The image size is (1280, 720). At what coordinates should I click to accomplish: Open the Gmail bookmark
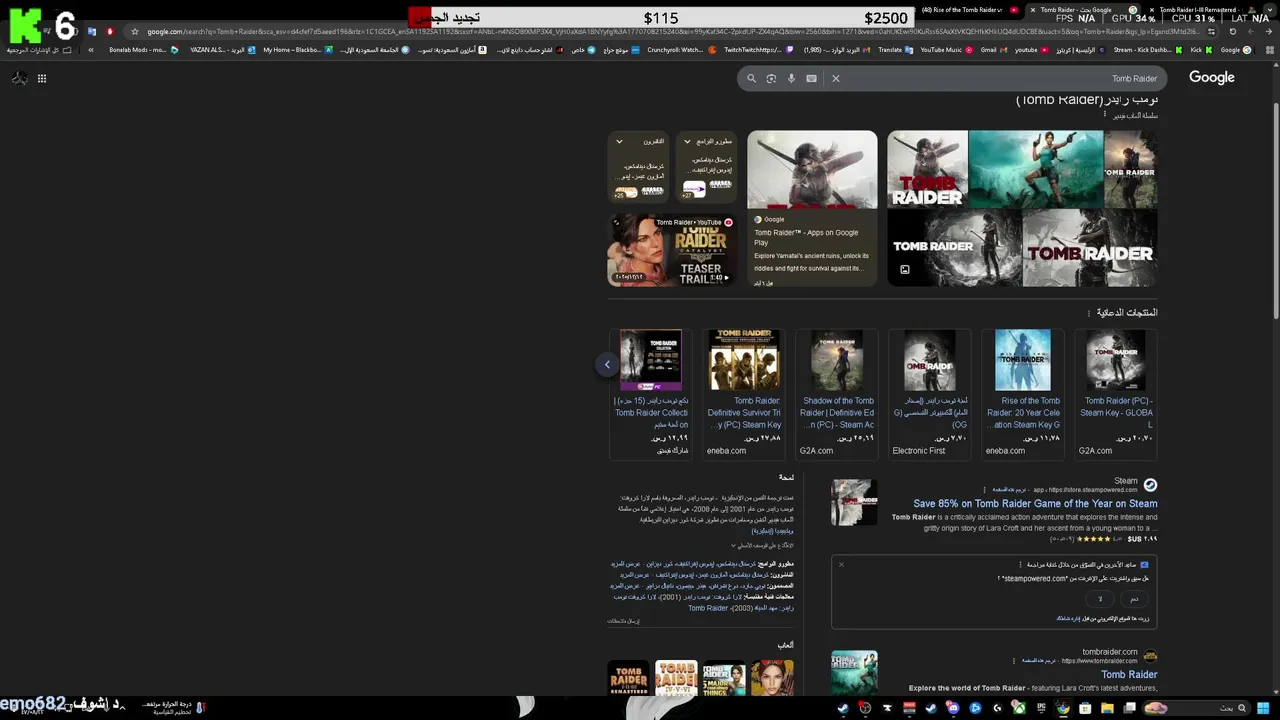click(x=994, y=49)
